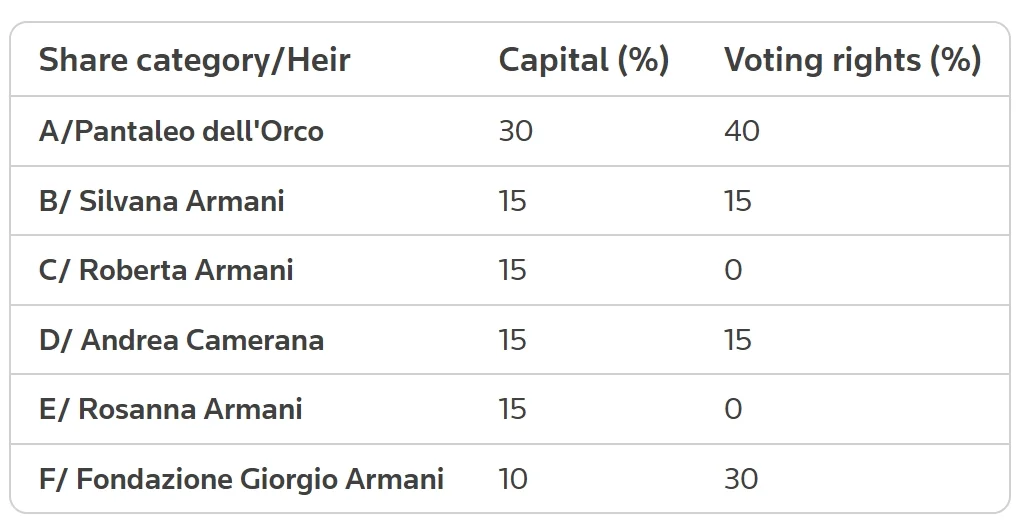Select the C/ Roberta Armani row label
The image size is (1029, 523).
[166, 270]
